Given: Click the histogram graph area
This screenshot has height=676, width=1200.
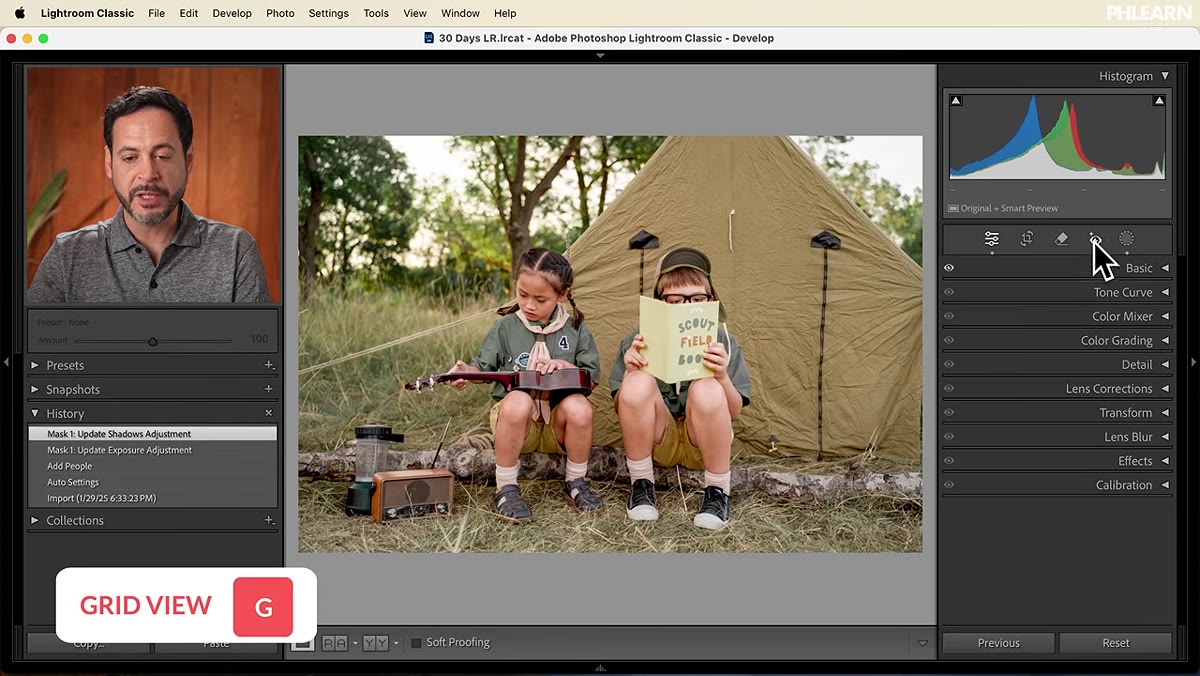Looking at the screenshot, I should [x=1057, y=137].
